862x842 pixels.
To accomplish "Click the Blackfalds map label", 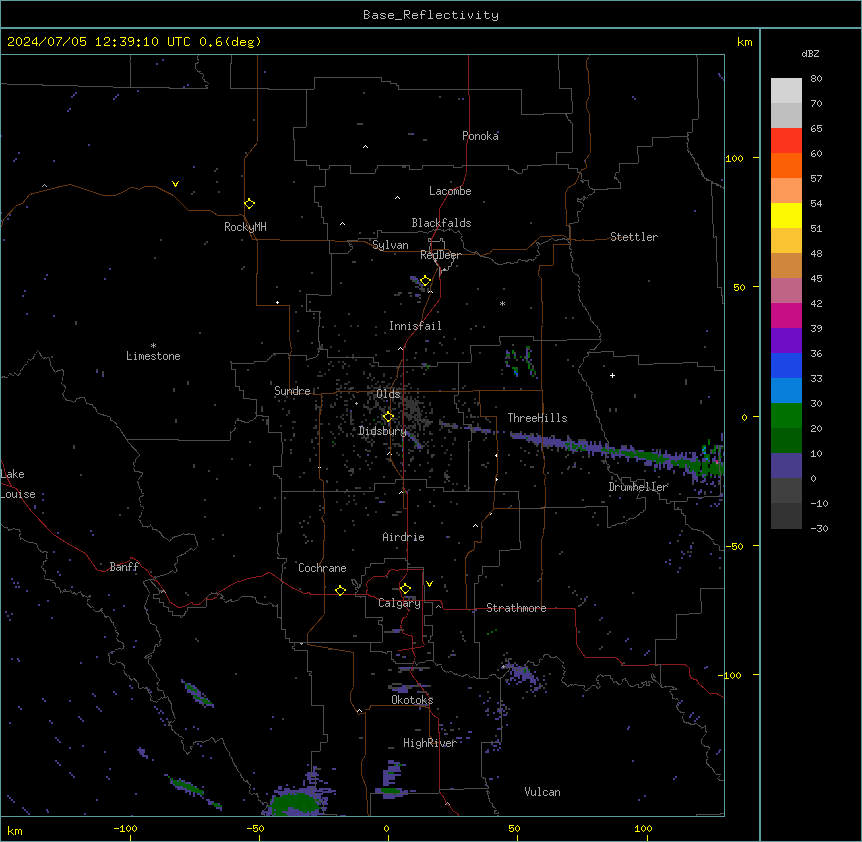I will click(441, 223).
